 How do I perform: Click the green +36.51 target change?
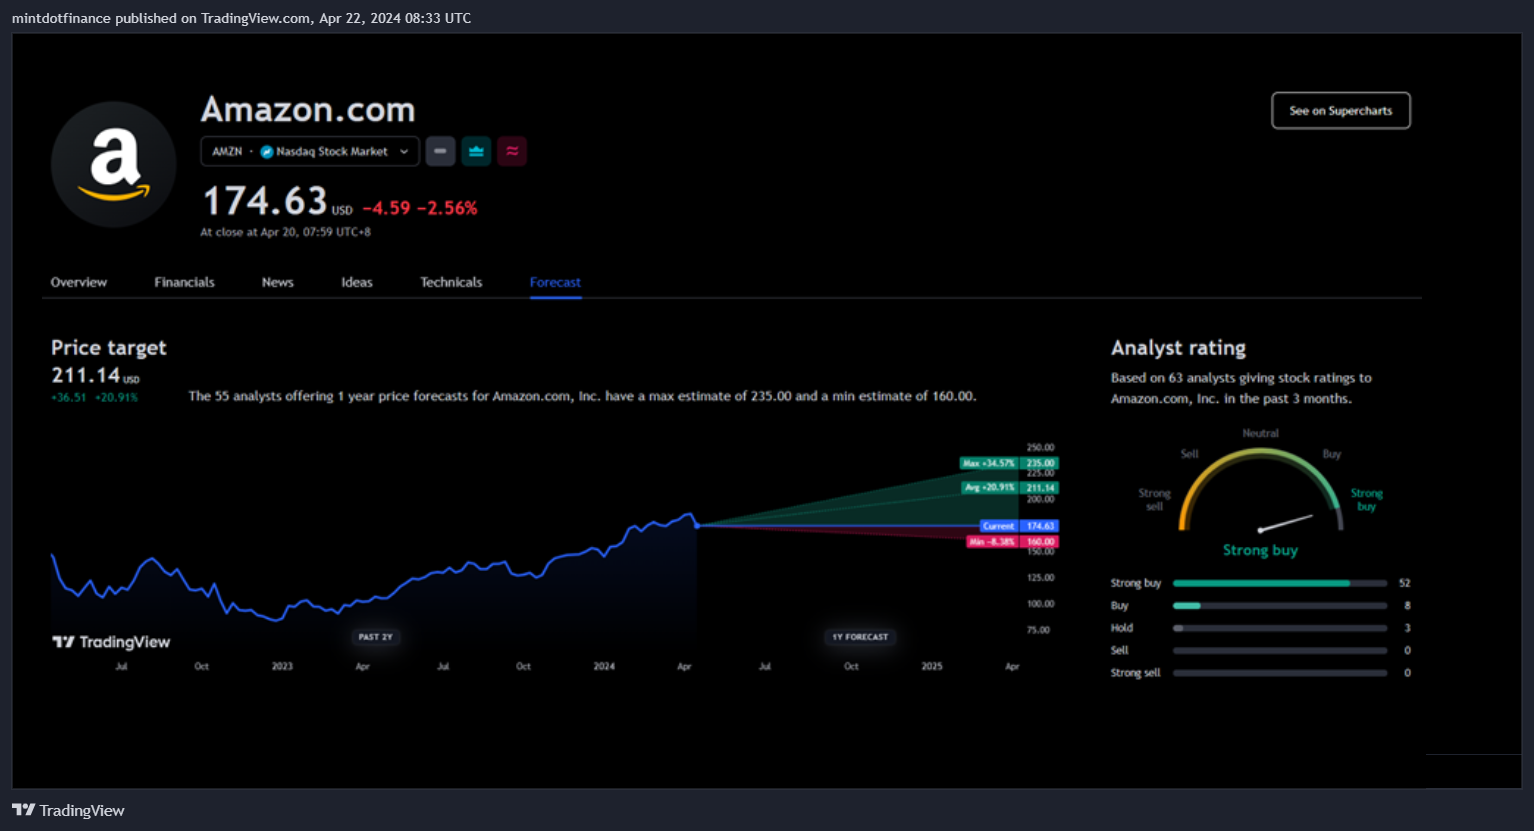click(x=69, y=398)
